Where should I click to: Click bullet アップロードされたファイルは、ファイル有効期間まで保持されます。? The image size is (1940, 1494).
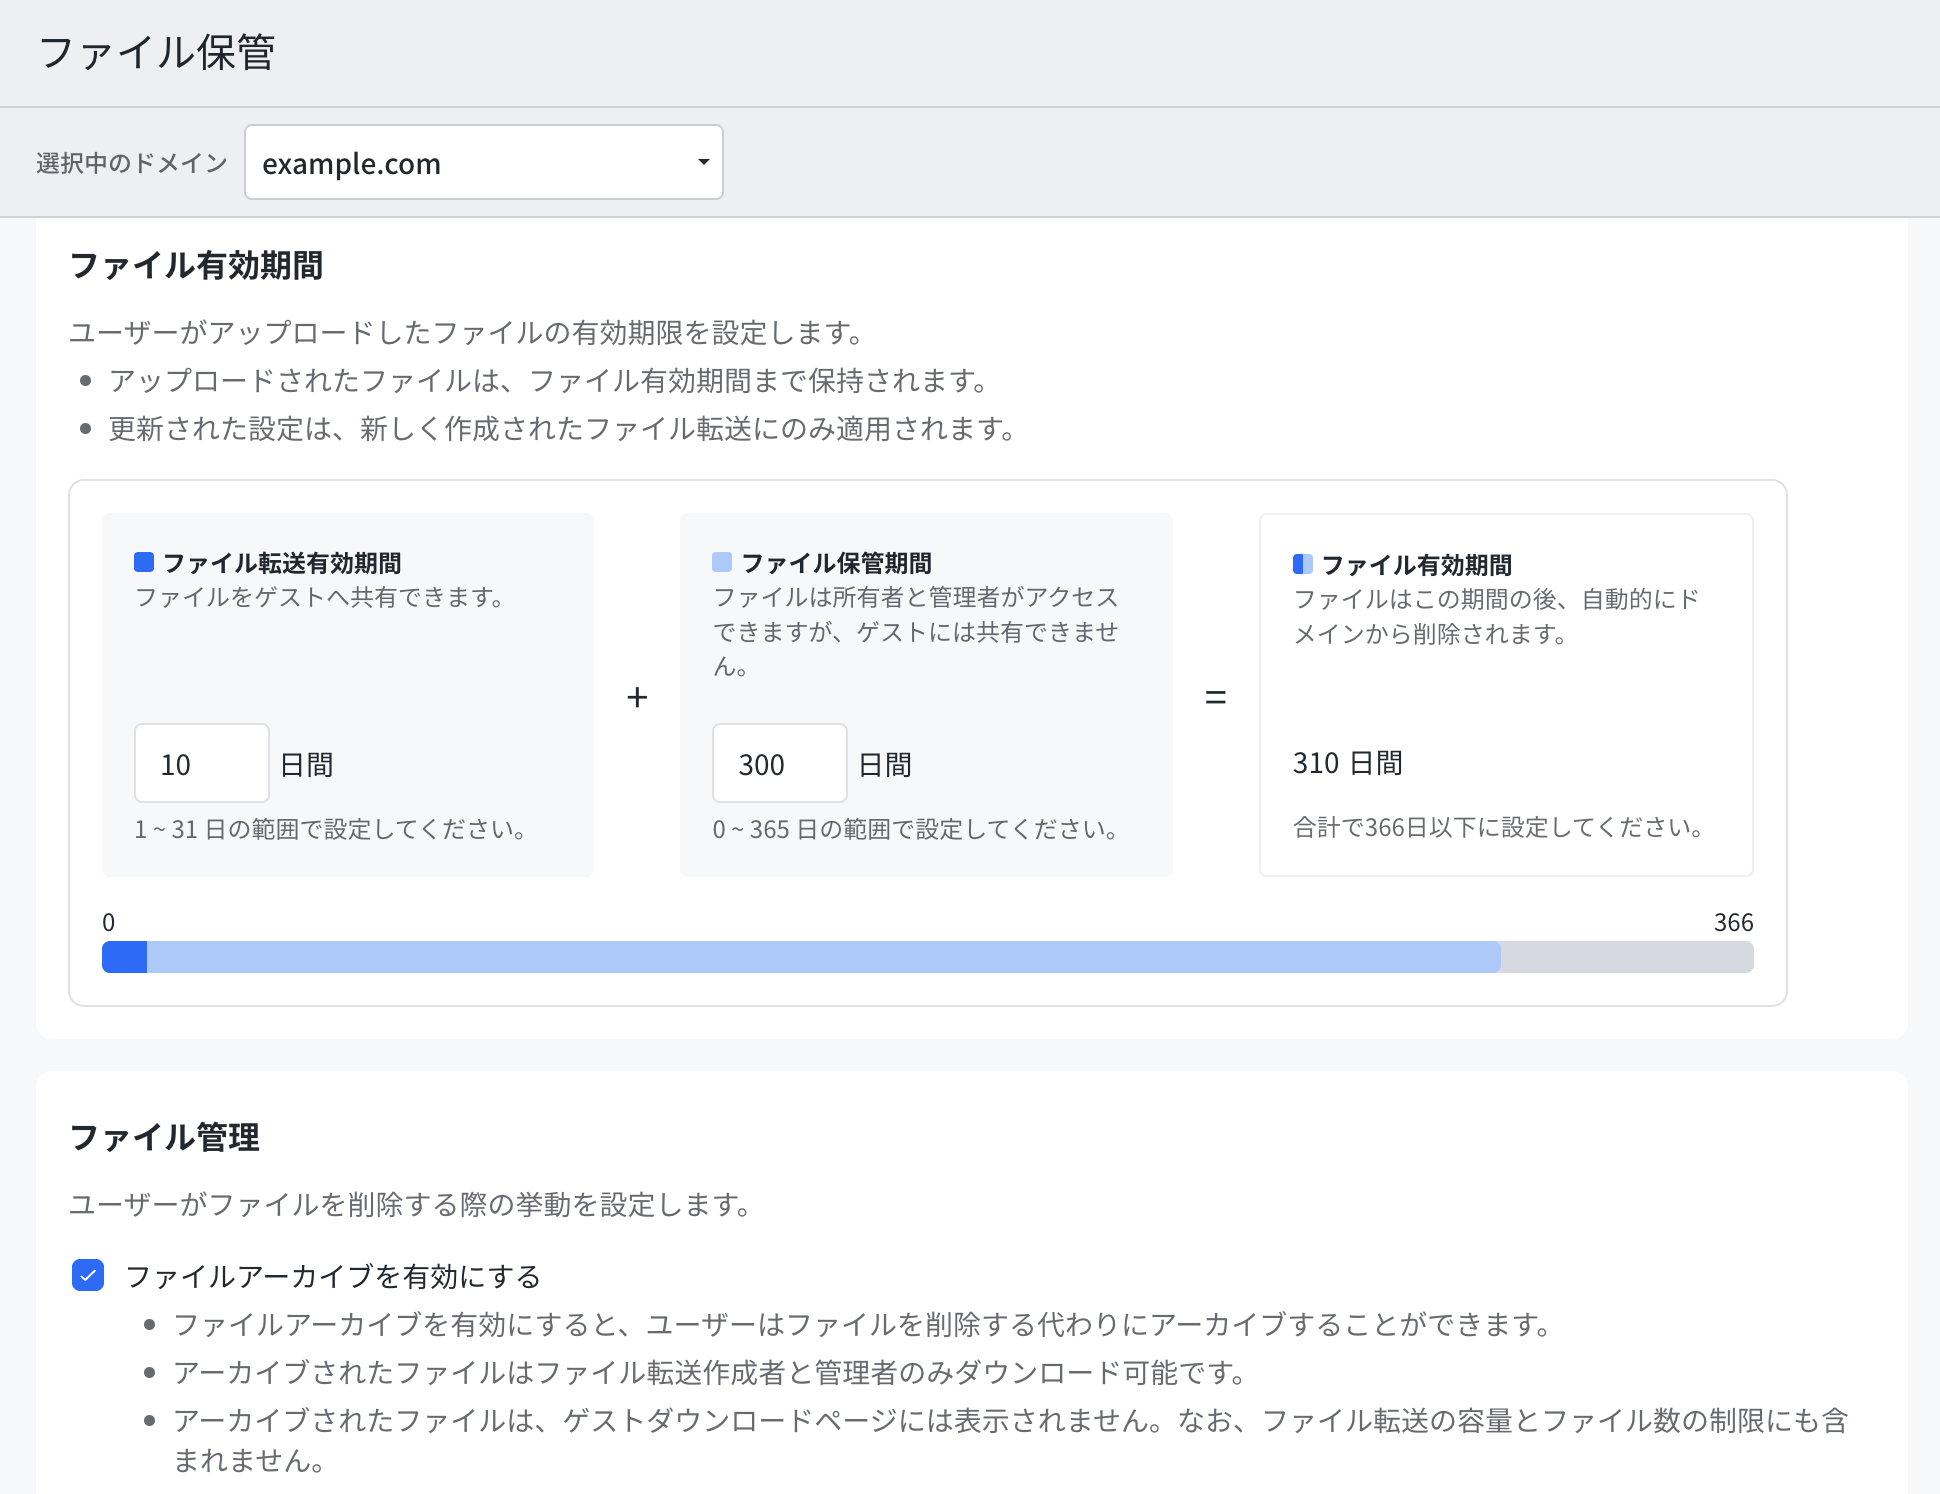tap(550, 380)
